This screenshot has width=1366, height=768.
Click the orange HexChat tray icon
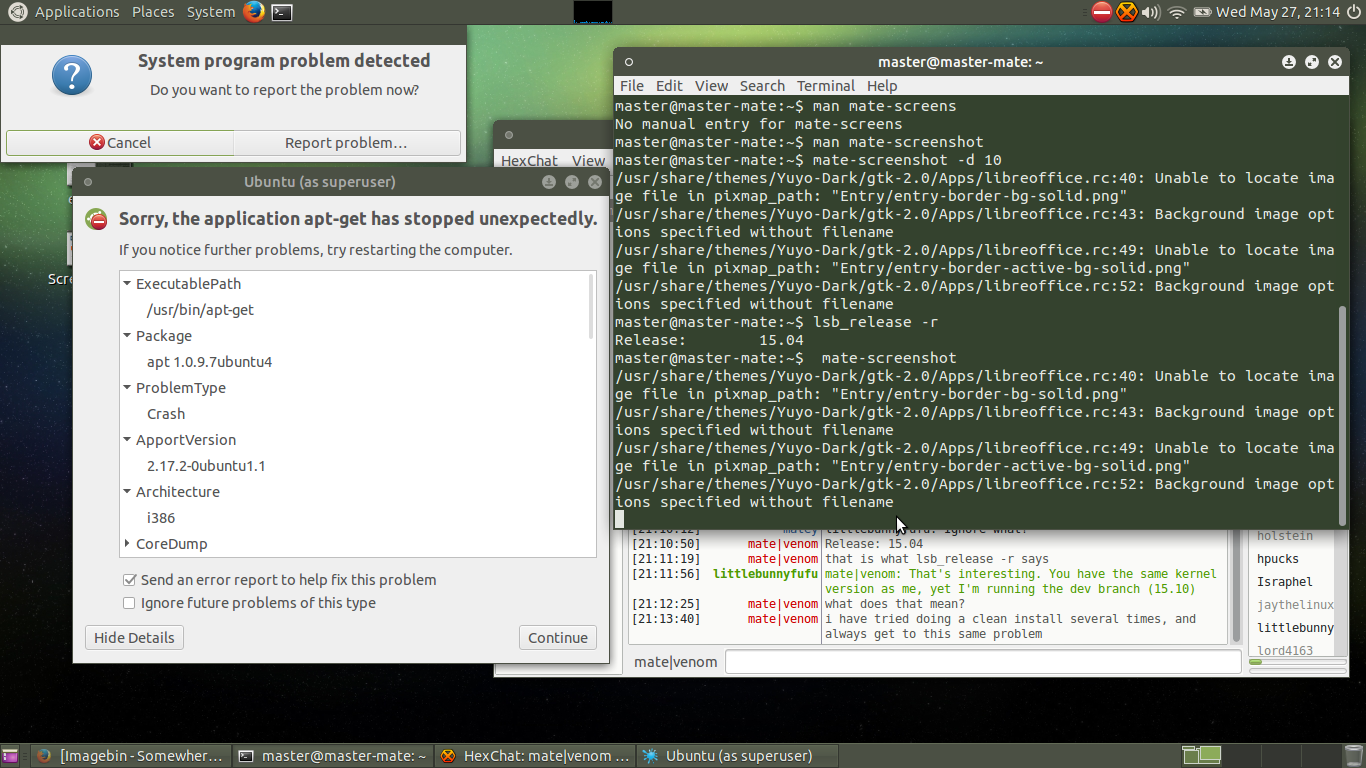(x=1127, y=12)
